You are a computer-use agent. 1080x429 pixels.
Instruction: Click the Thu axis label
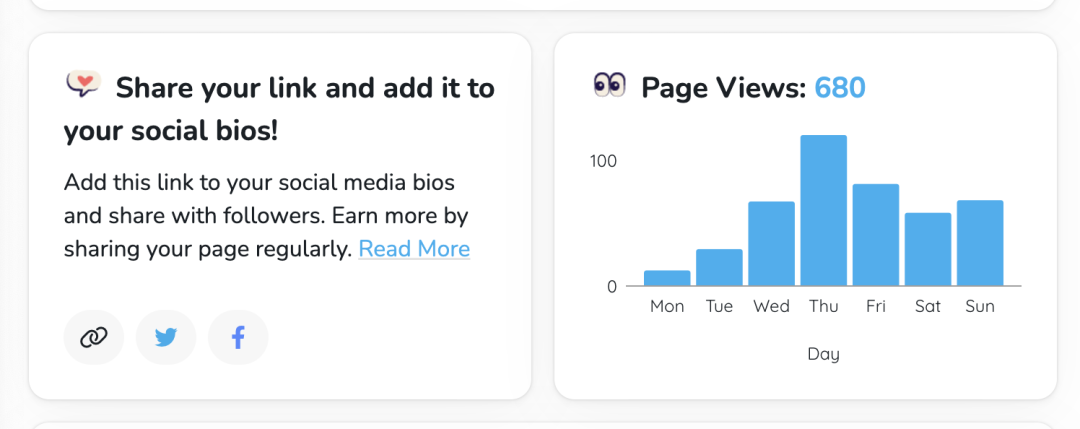pos(824,306)
